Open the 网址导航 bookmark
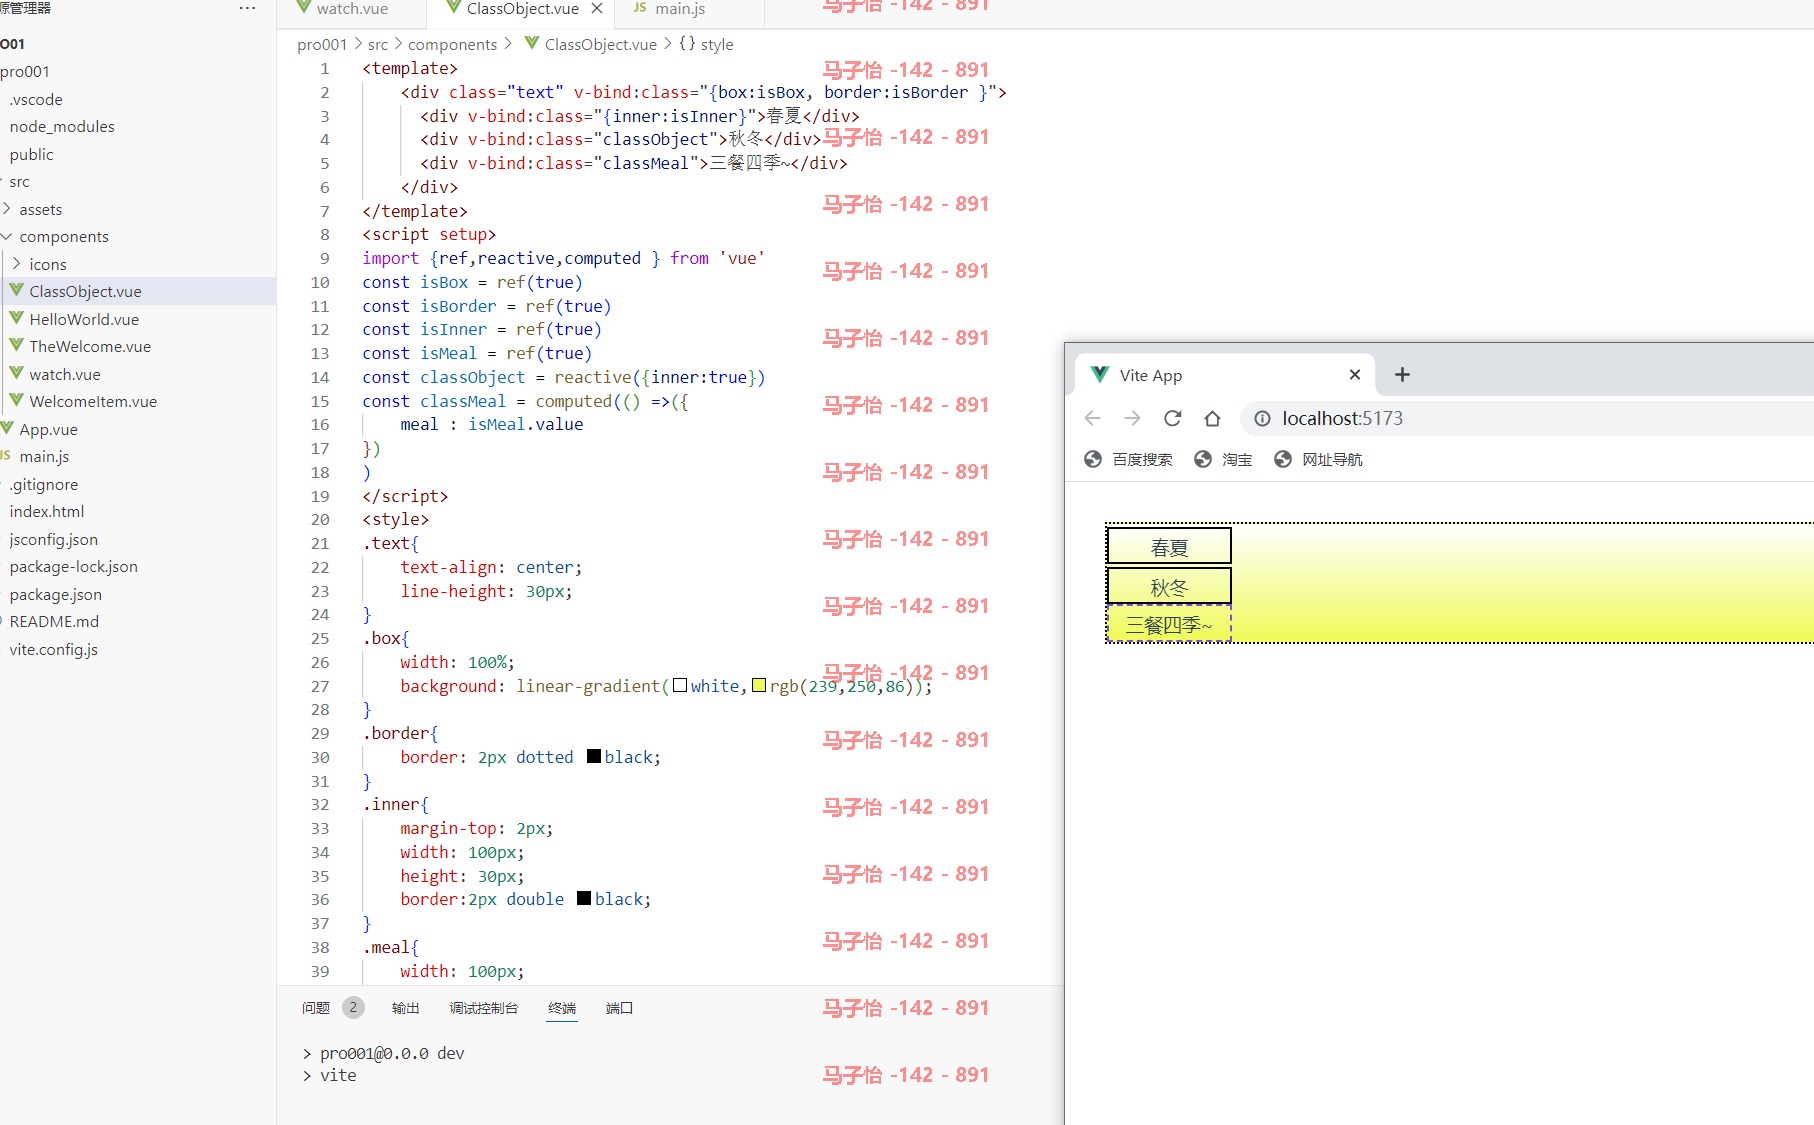This screenshot has width=1814, height=1125. [1318, 459]
